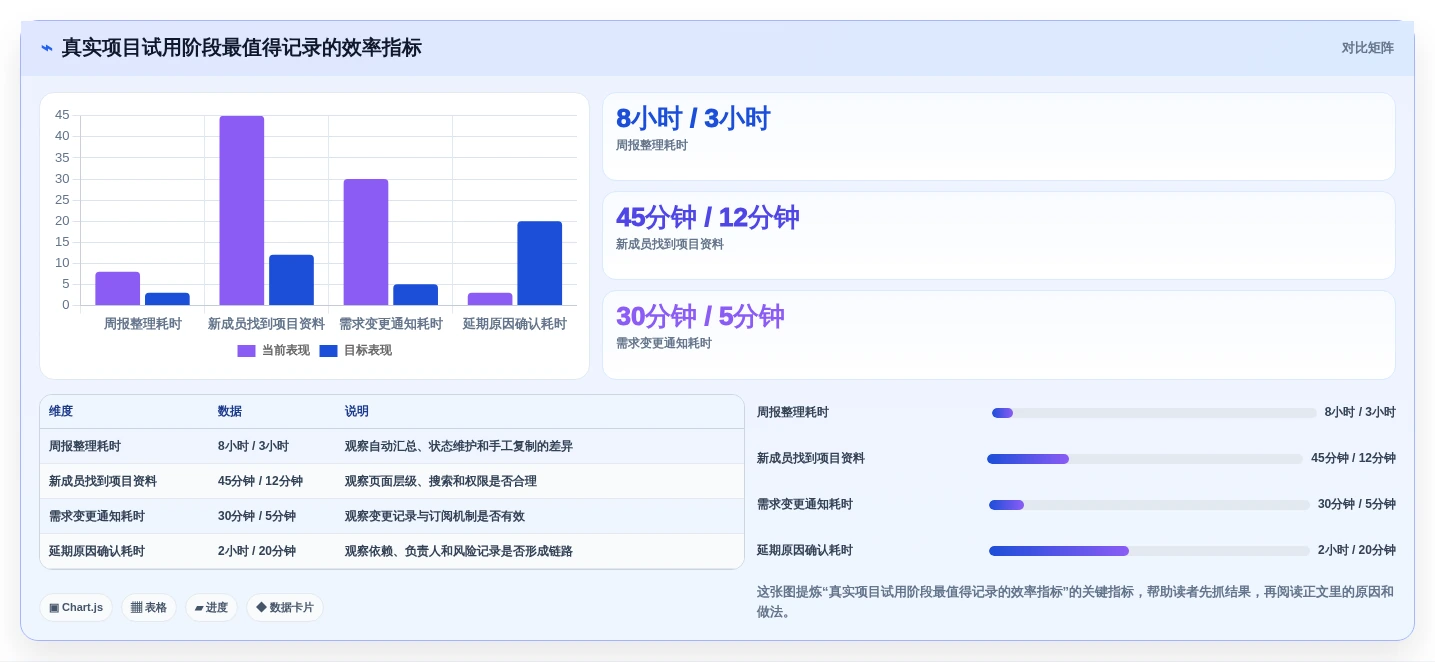
Task: Click the purple 周报整理耗时 chart bar
Action: coord(118,289)
